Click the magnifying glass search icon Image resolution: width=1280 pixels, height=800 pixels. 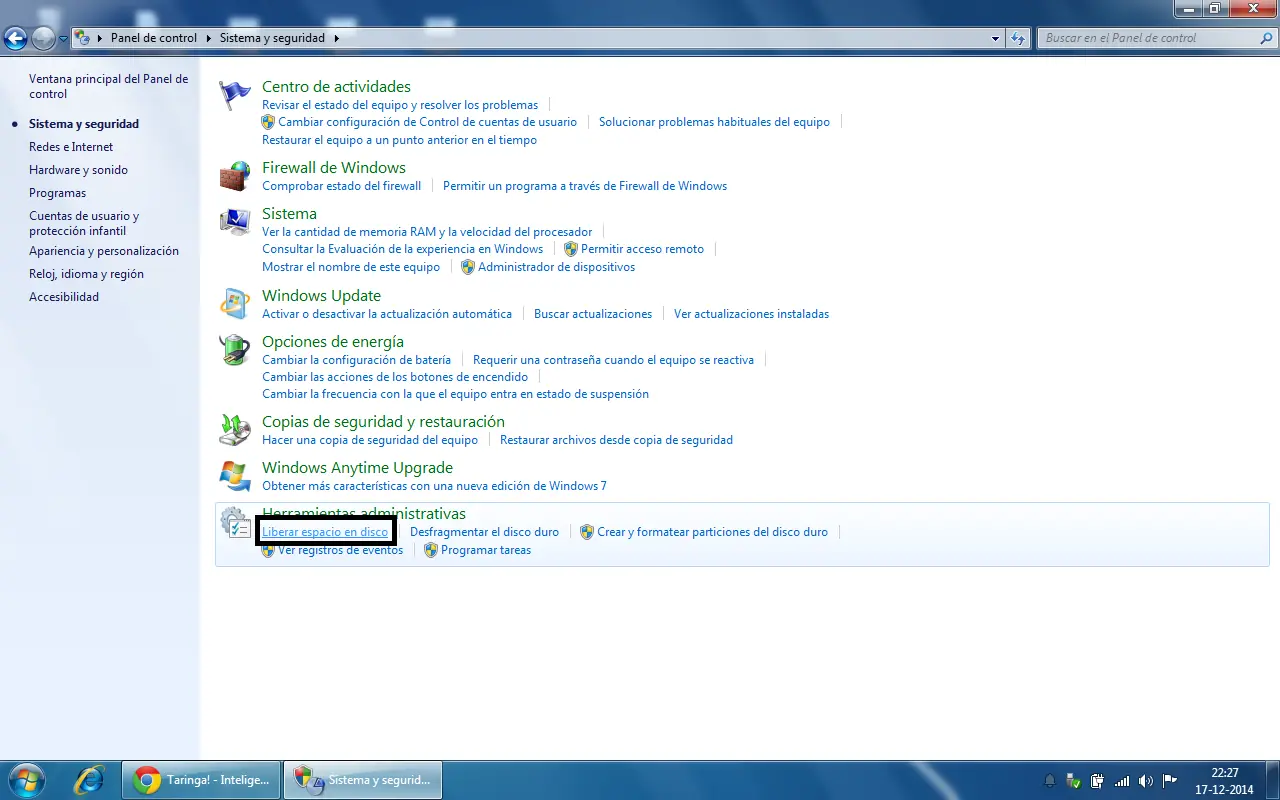tap(1267, 38)
